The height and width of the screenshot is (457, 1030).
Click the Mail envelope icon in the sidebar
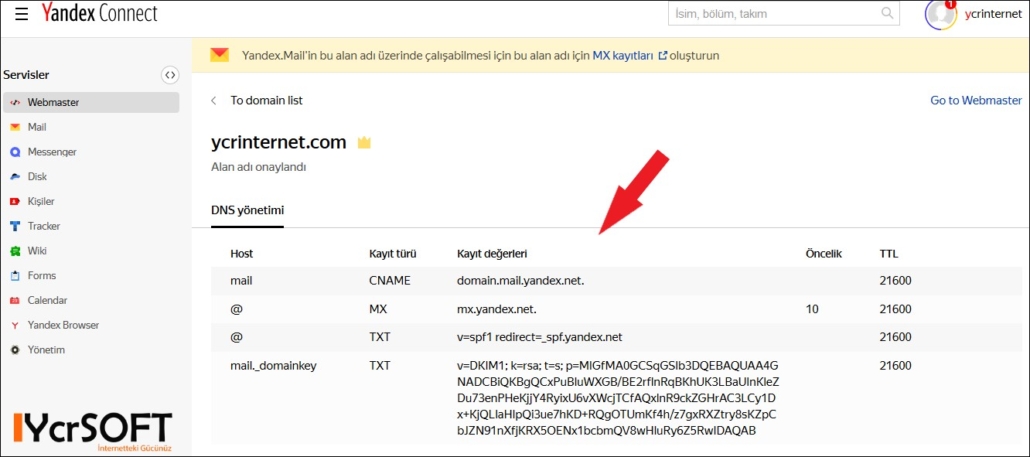pyautogui.click(x=16, y=127)
